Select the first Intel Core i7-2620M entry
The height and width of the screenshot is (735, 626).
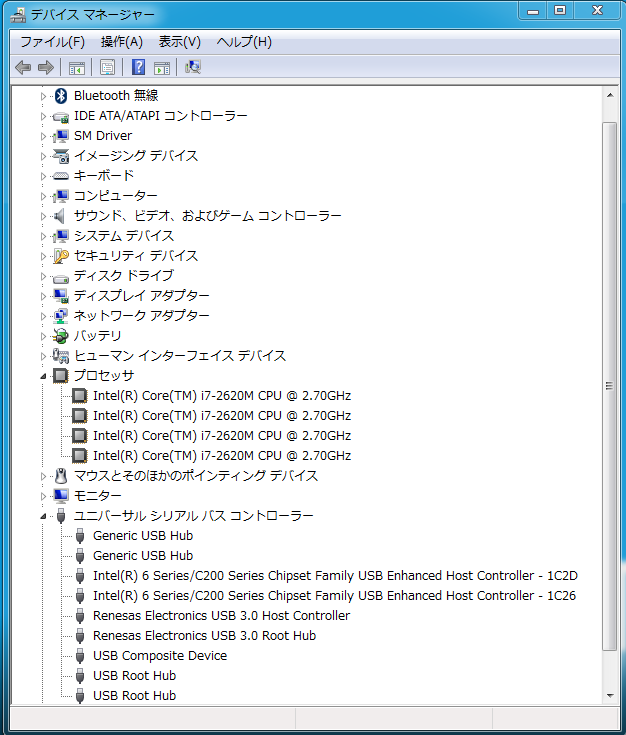[x=222, y=396]
